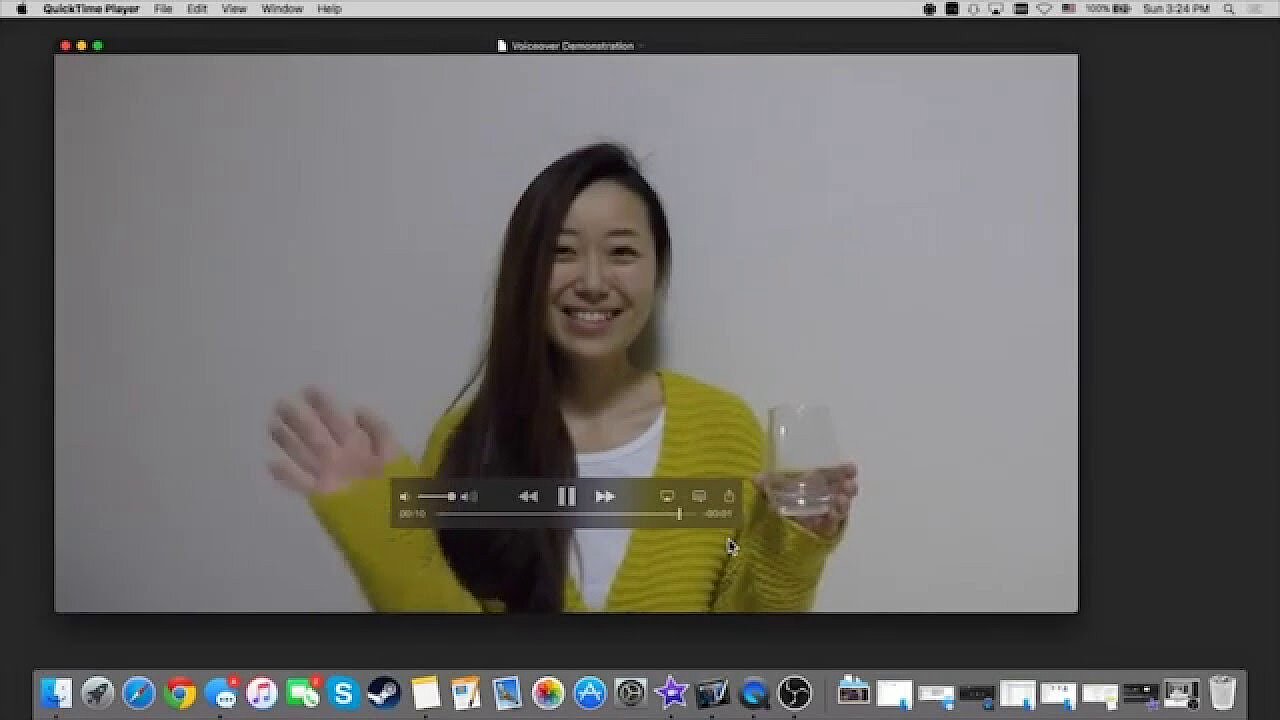Open the Edit menu
Screen dimensions: 1280x720
pyautogui.click(x=197, y=9)
